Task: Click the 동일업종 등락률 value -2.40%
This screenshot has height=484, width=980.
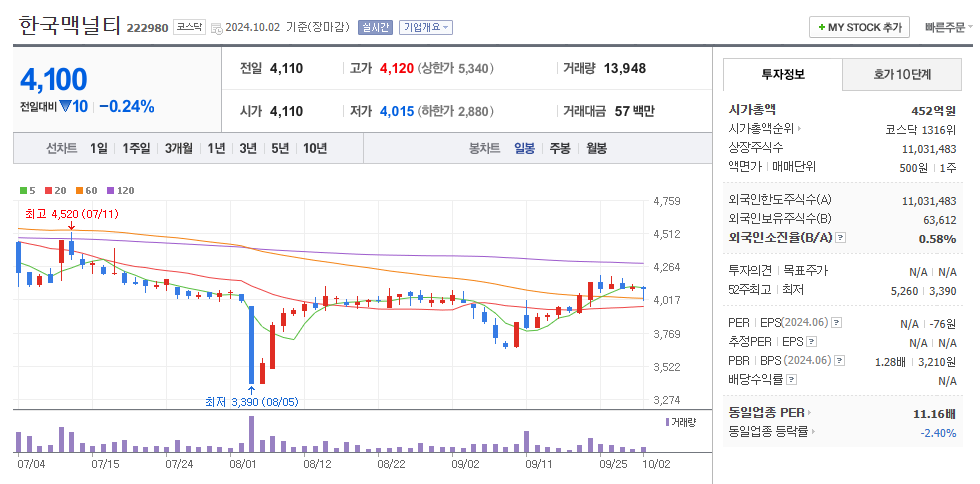Action: coord(938,432)
